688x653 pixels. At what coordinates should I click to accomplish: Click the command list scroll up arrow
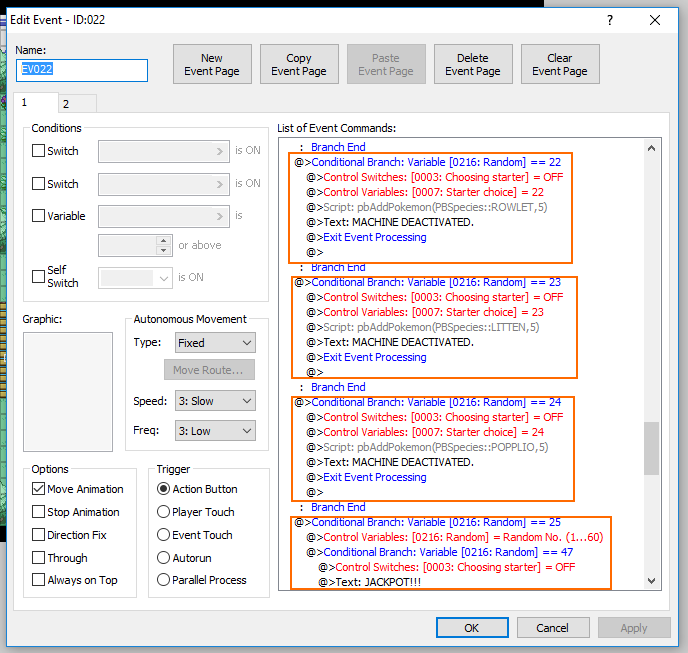click(652, 148)
